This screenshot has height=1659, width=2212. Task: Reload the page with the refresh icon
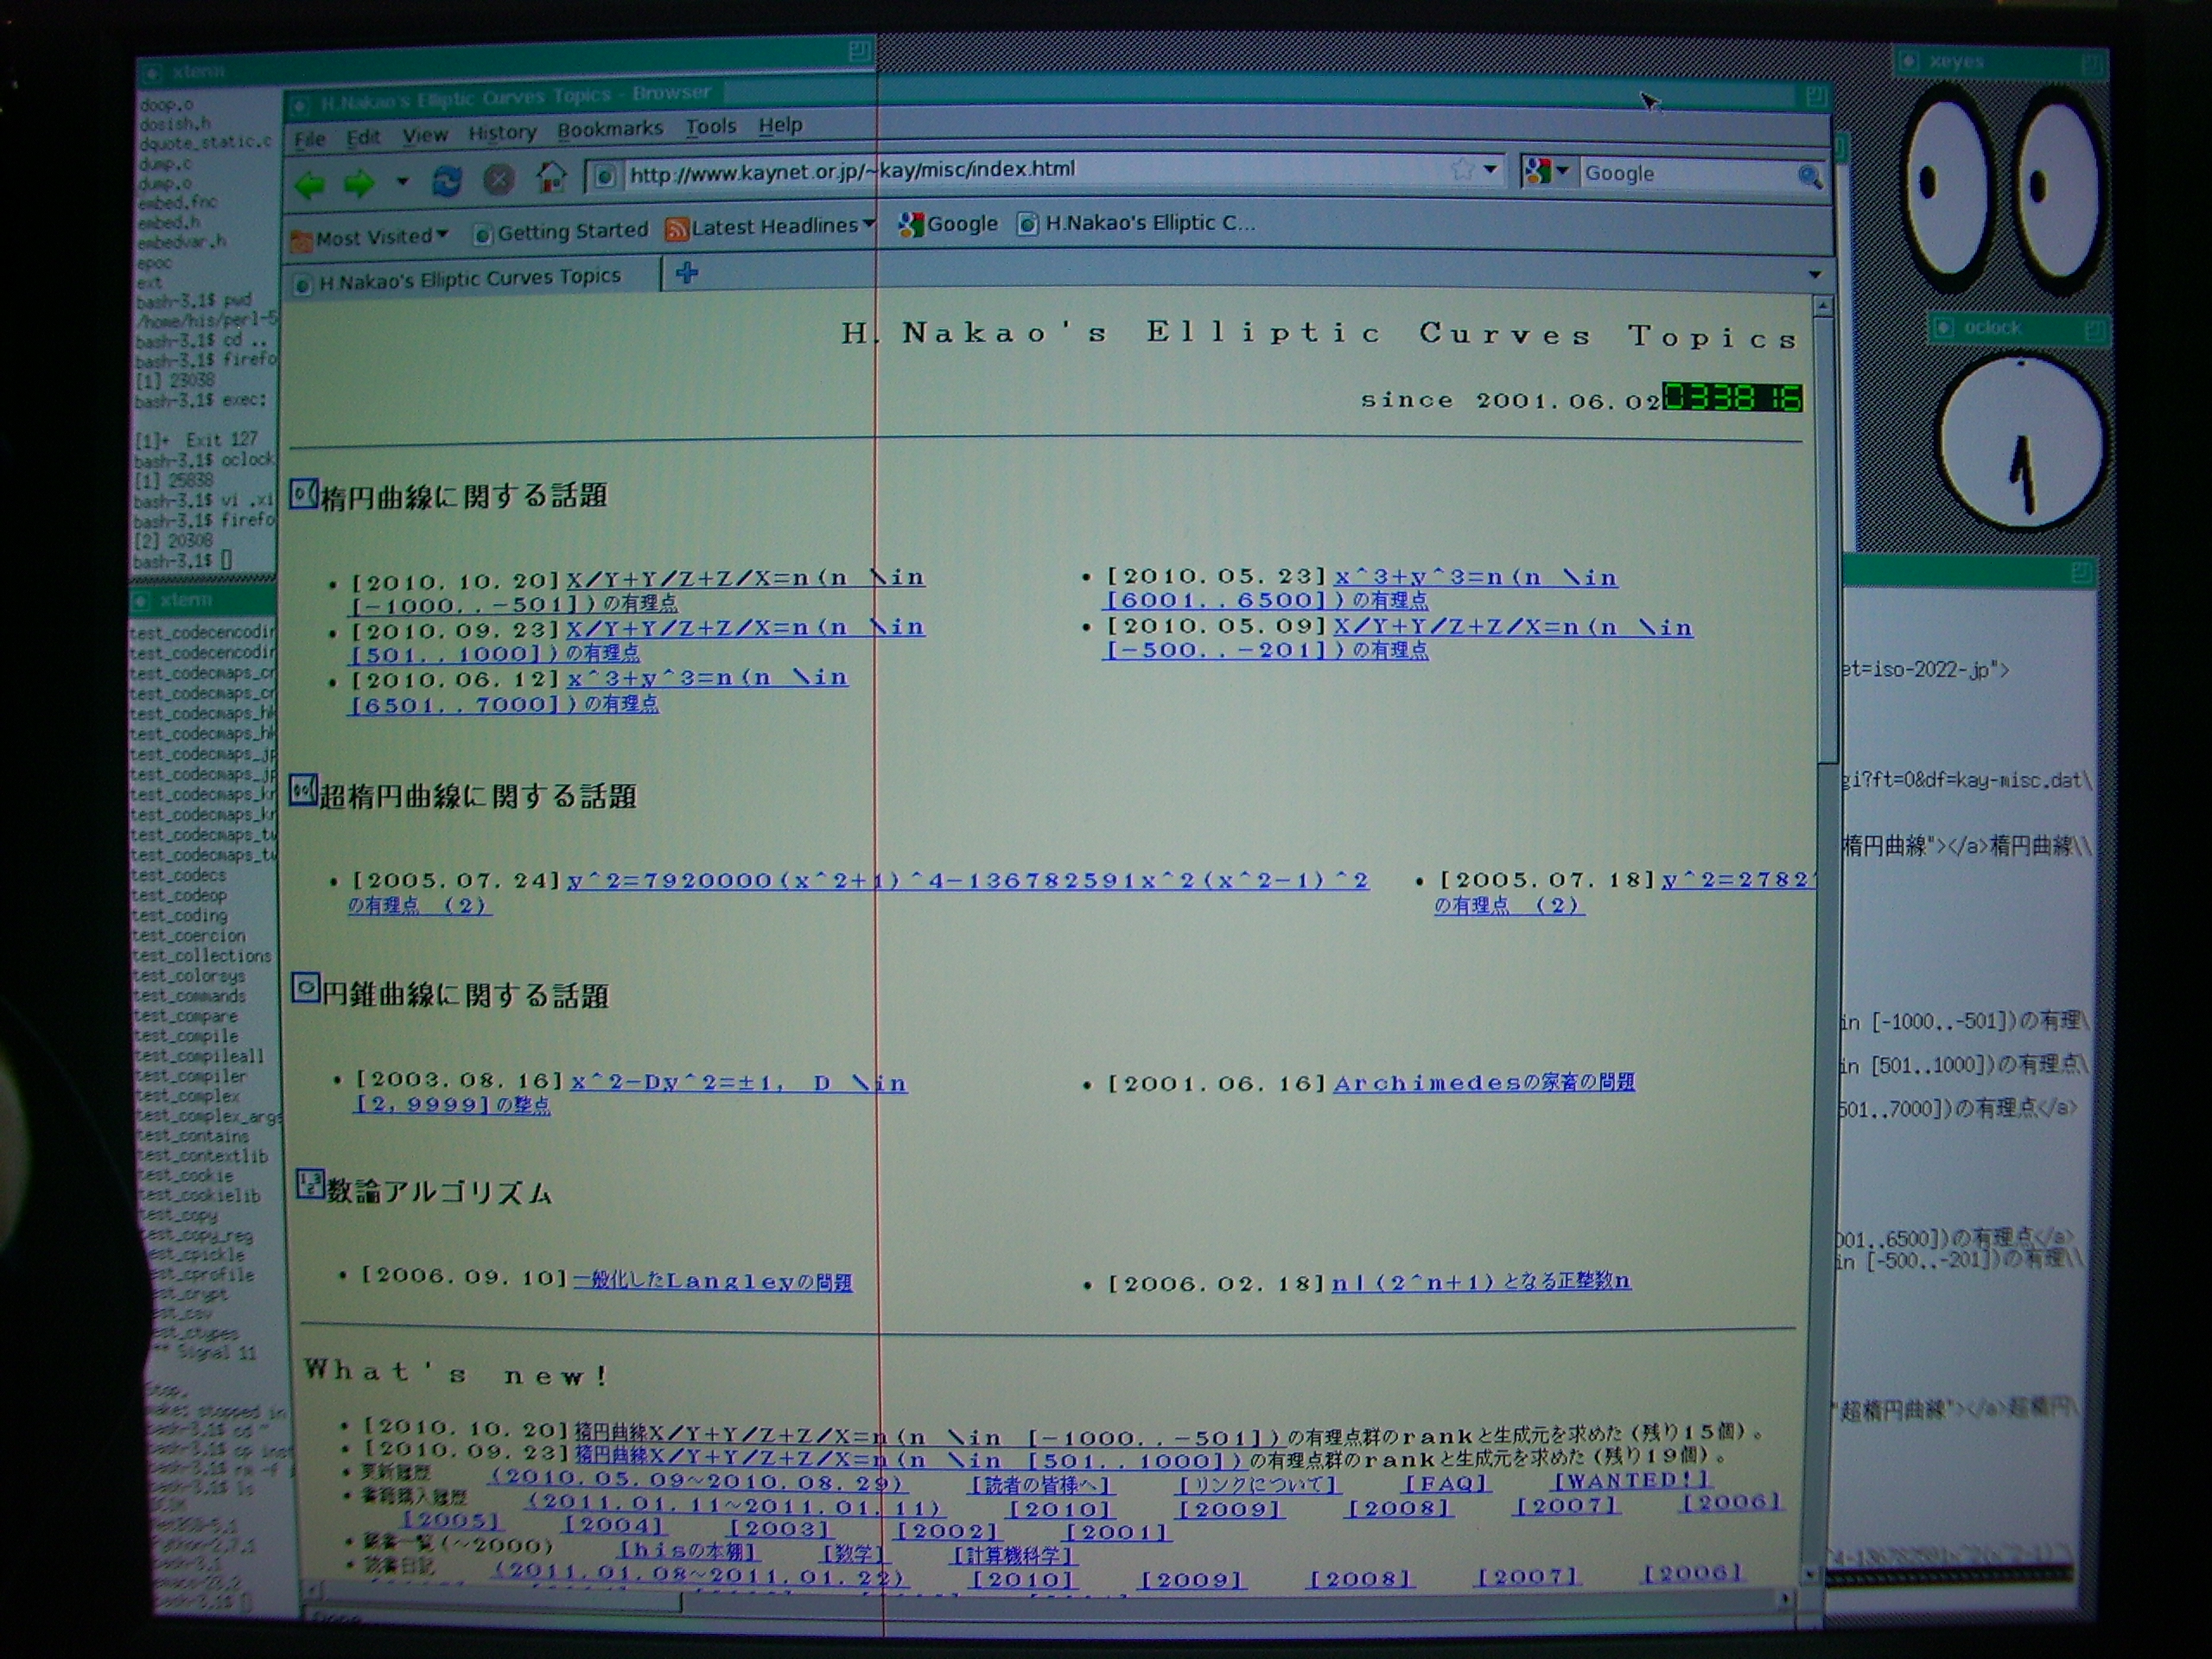[446, 181]
